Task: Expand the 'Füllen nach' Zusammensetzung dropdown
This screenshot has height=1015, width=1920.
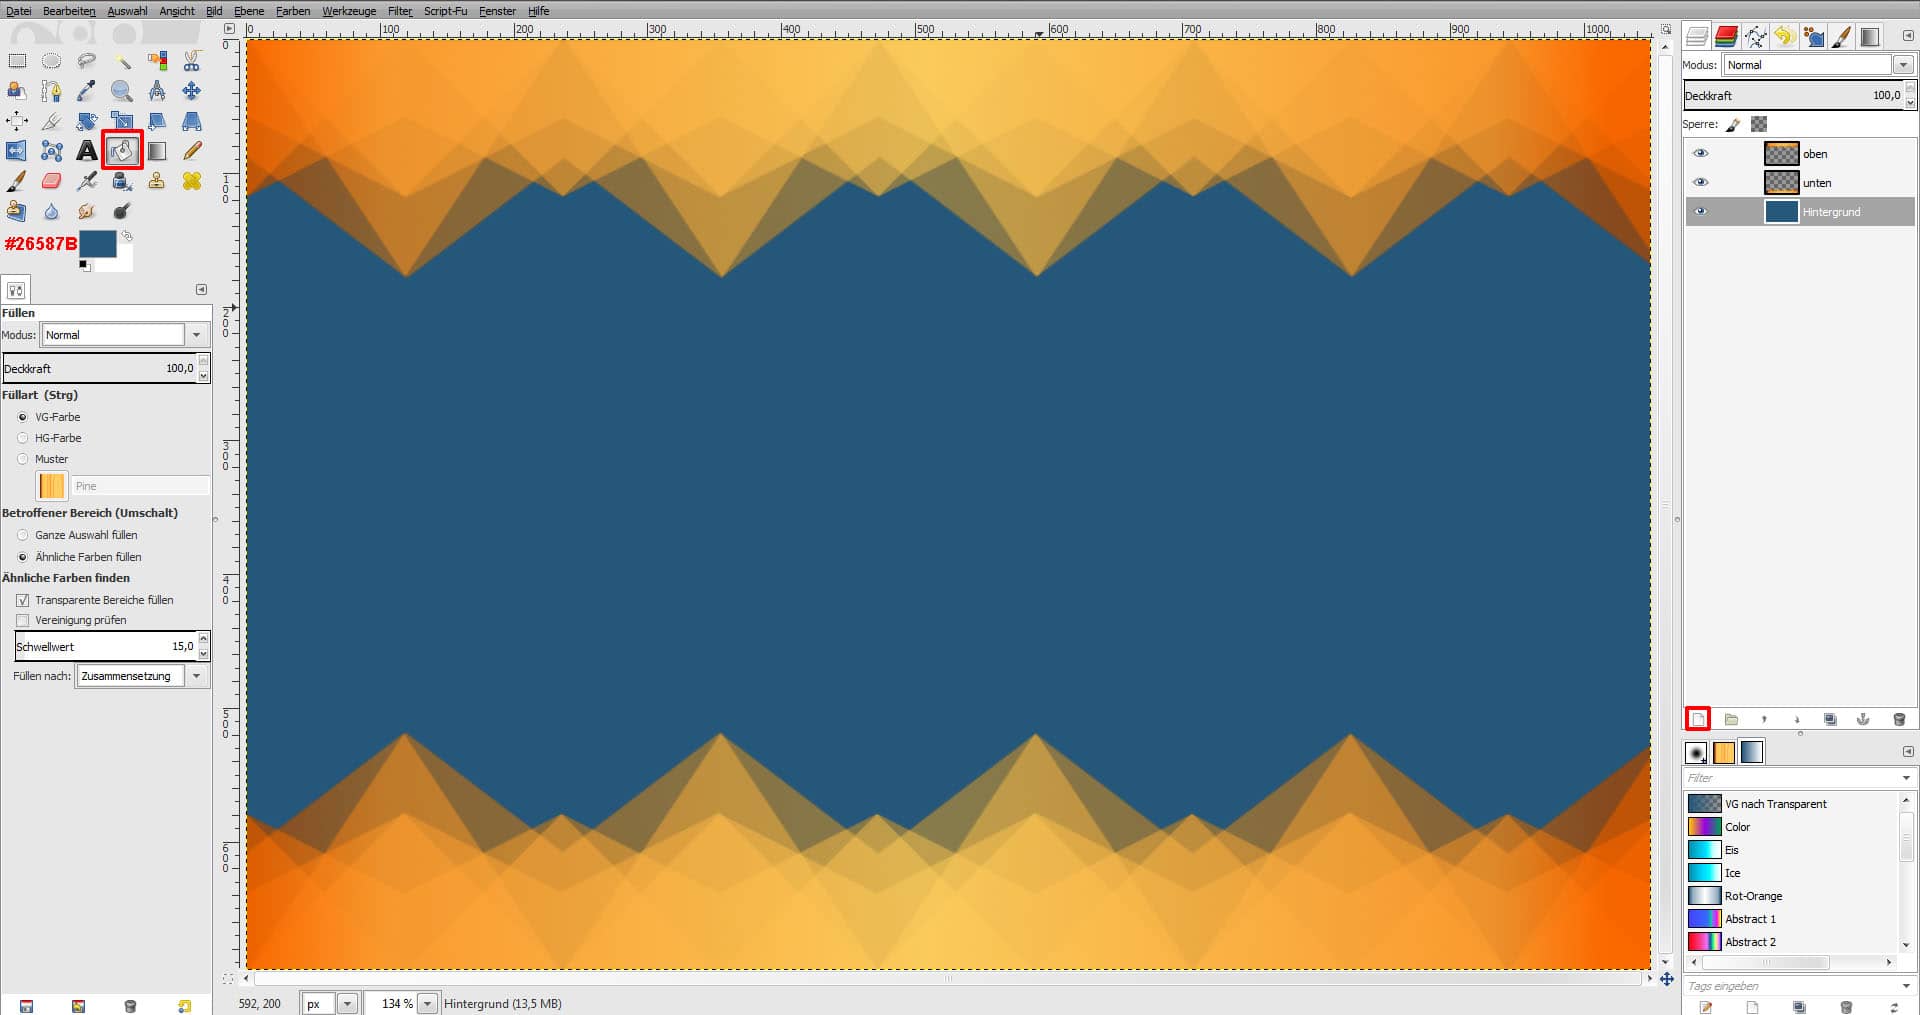Action: click(x=197, y=676)
